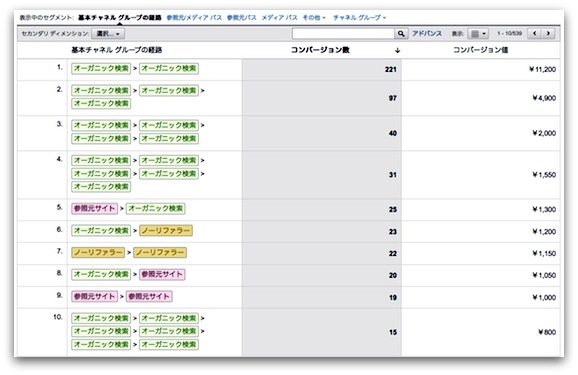
Task: Click conversion value ¥1,000
Action: 544,298
